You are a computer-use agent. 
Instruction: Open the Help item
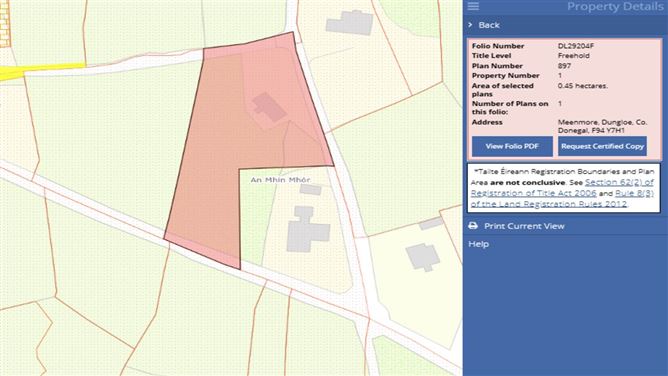[478, 244]
